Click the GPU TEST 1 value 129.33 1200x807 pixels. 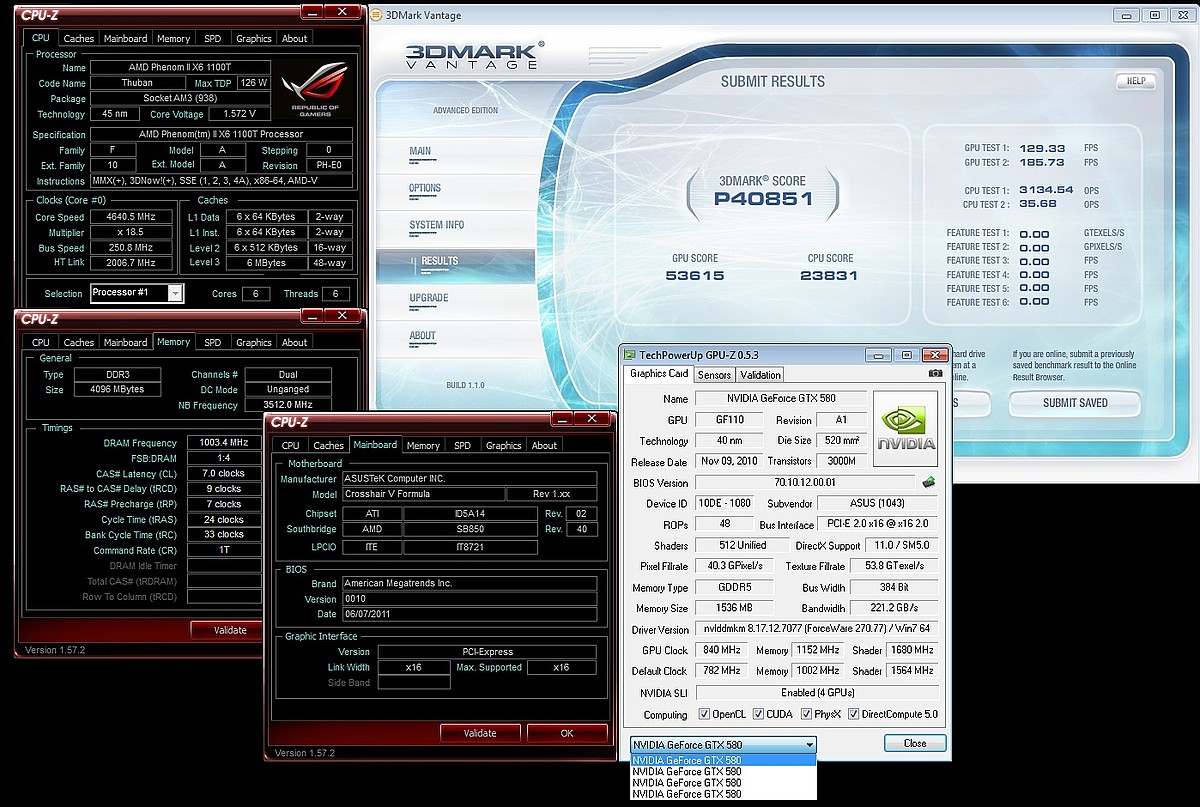[x=1043, y=147]
